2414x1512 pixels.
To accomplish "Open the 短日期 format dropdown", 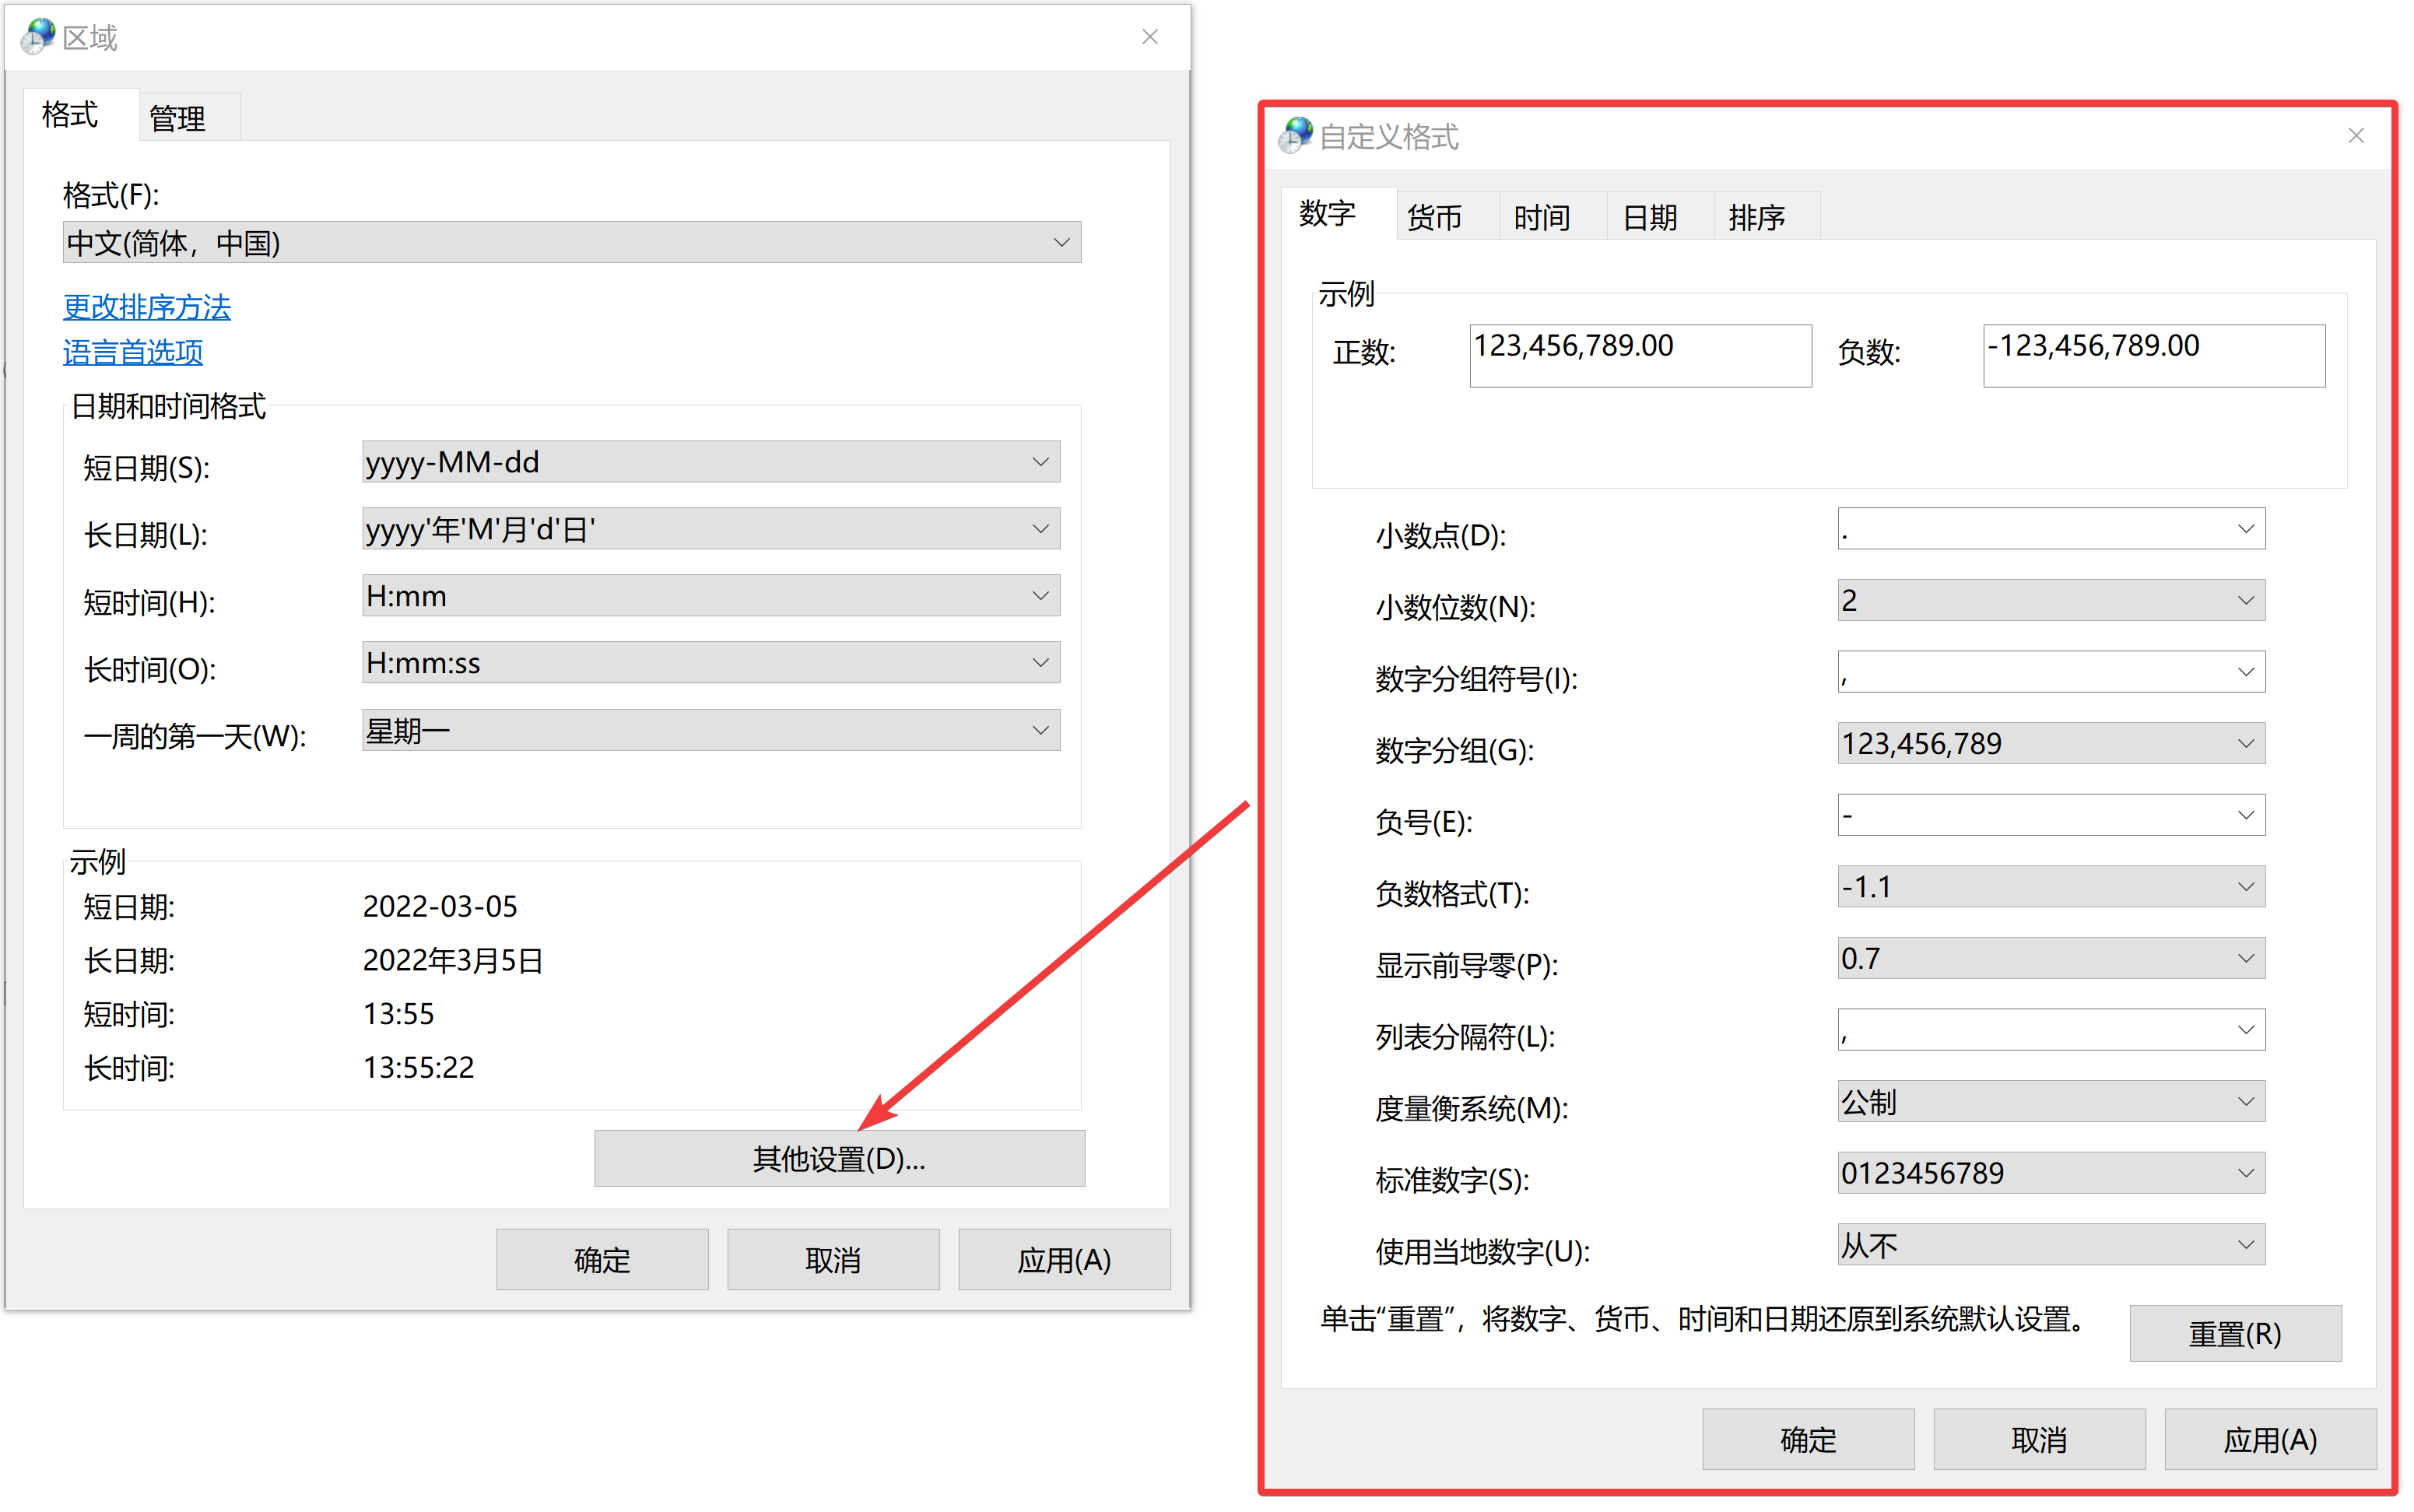I will [710, 462].
